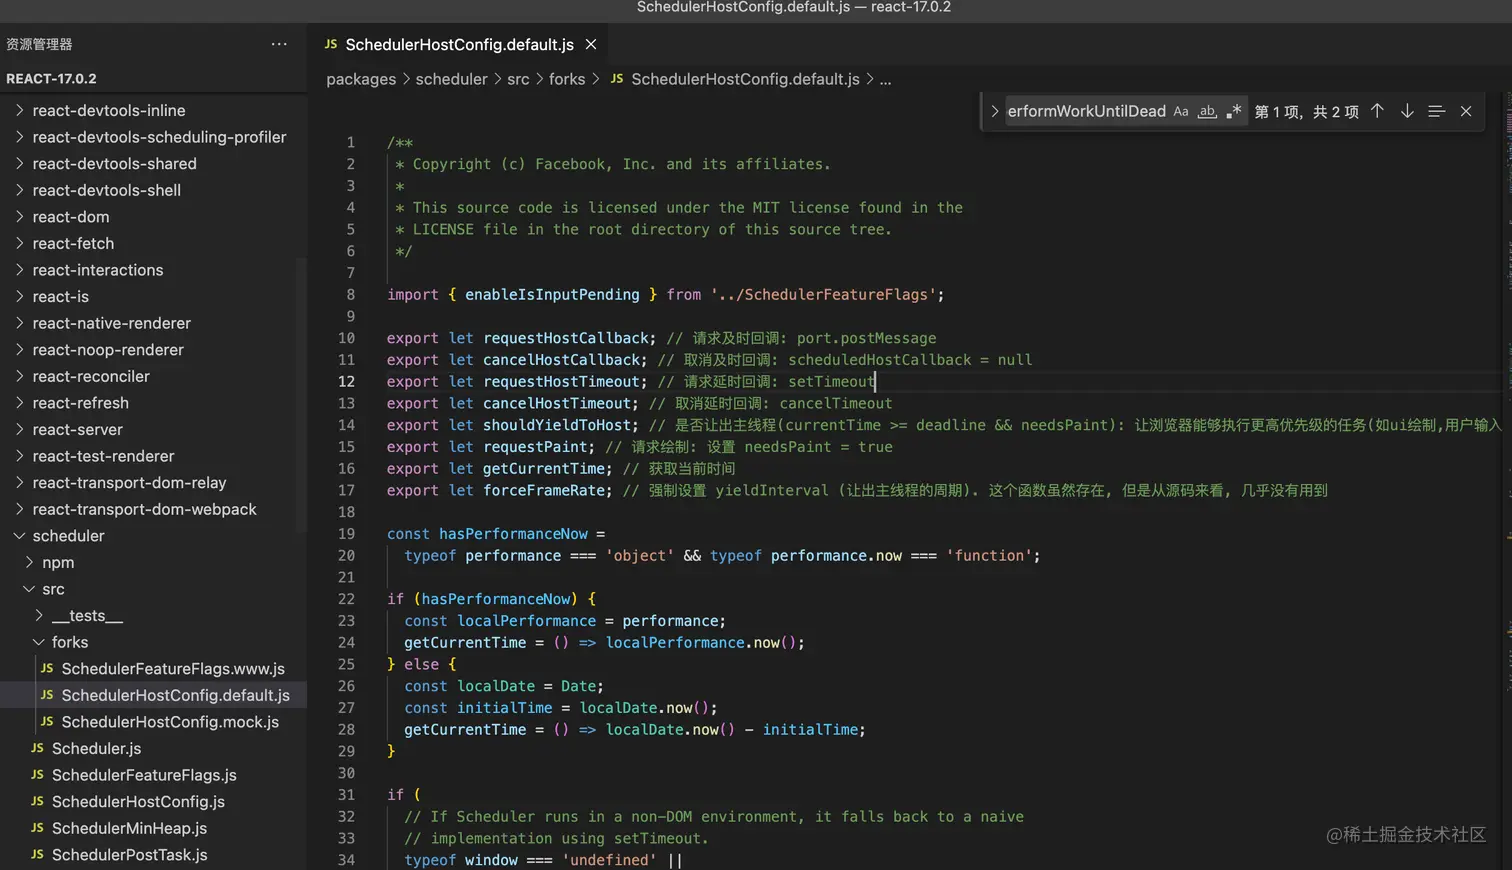This screenshot has width=1512, height=870.
Task: Click JS icon beside SchedulerHostConfig.mock.js
Action: [47, 722]
